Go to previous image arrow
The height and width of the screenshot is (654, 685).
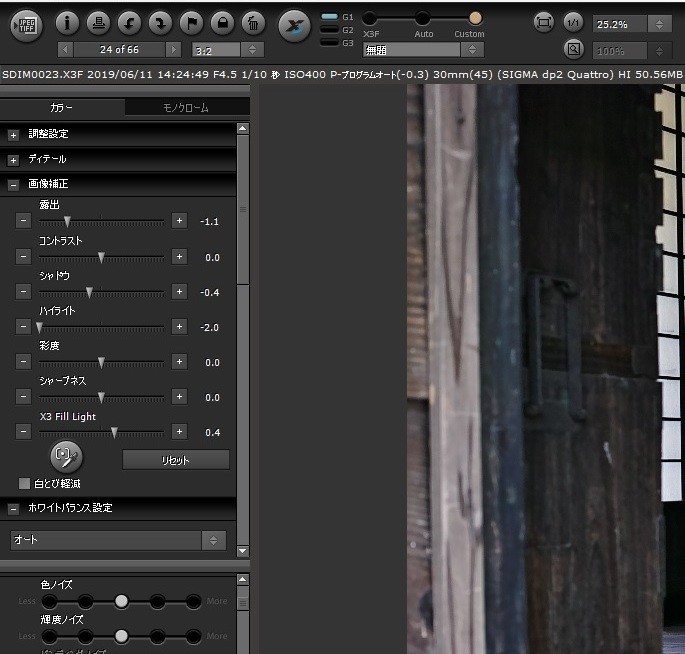click(65, 49)
